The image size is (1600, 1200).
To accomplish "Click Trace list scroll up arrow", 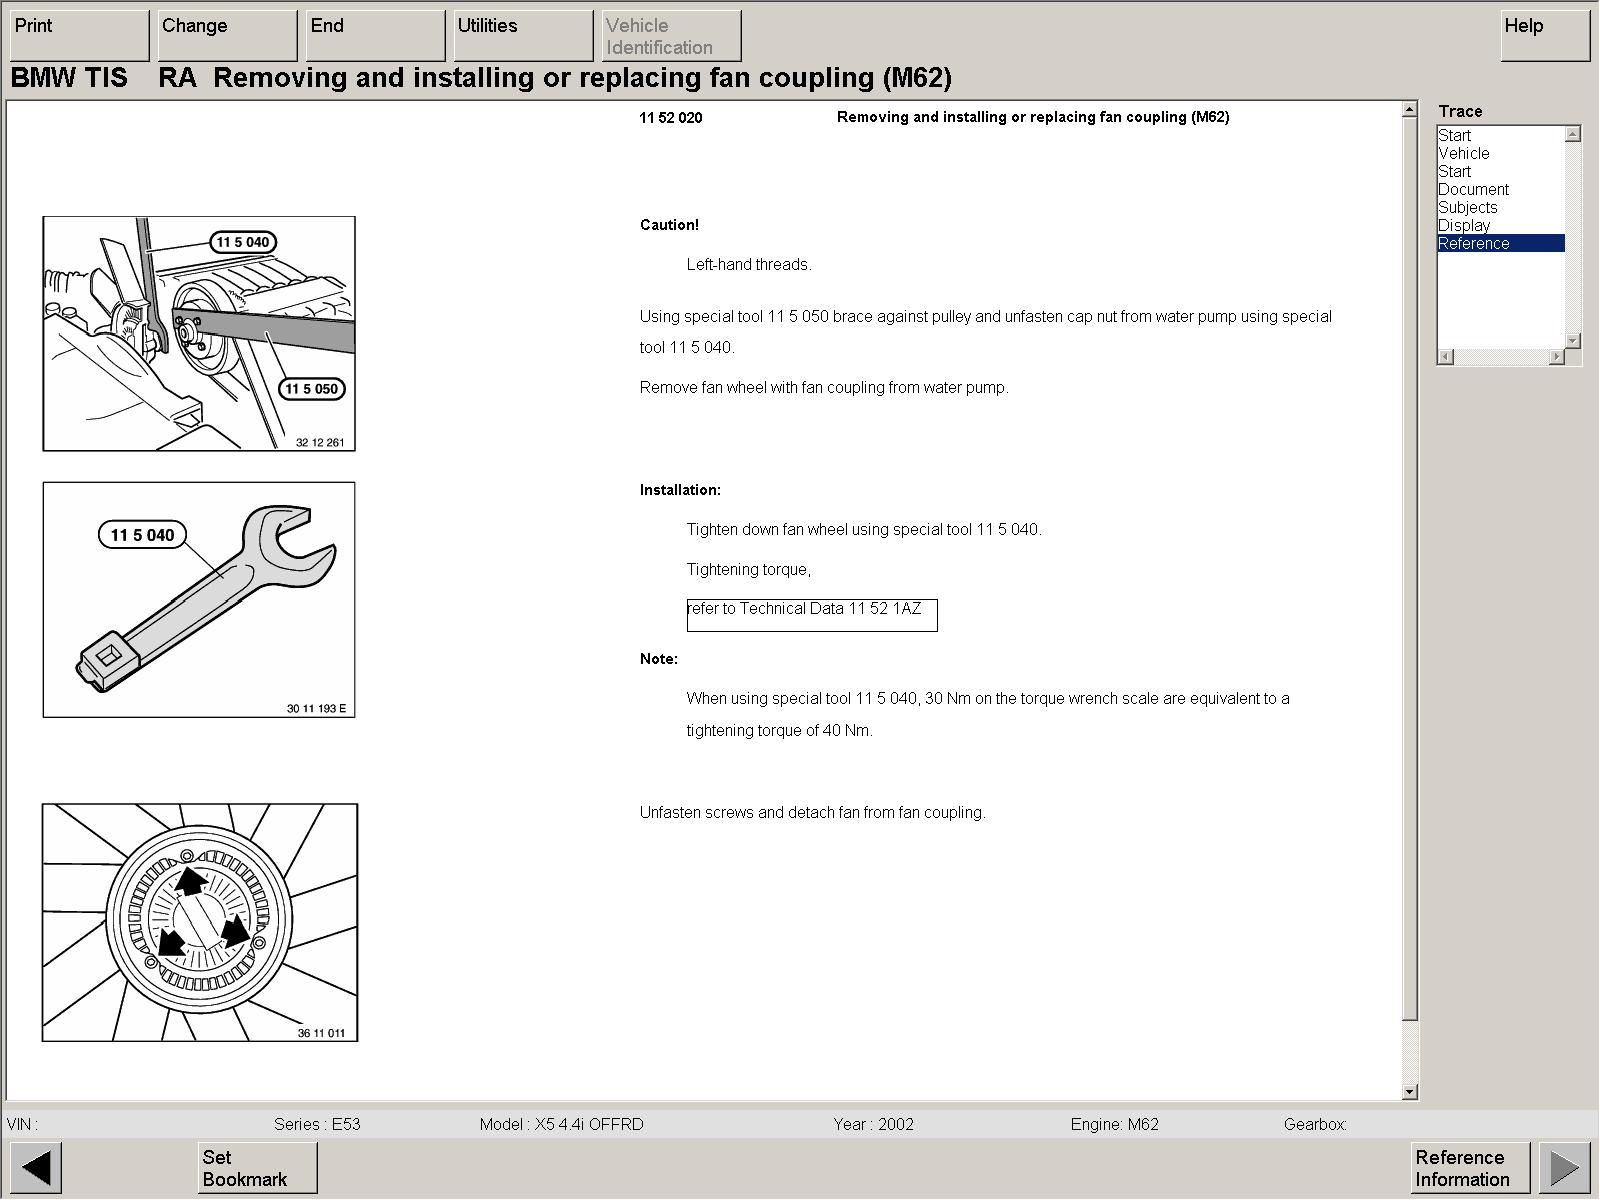I will click(x=1573, y=134).
